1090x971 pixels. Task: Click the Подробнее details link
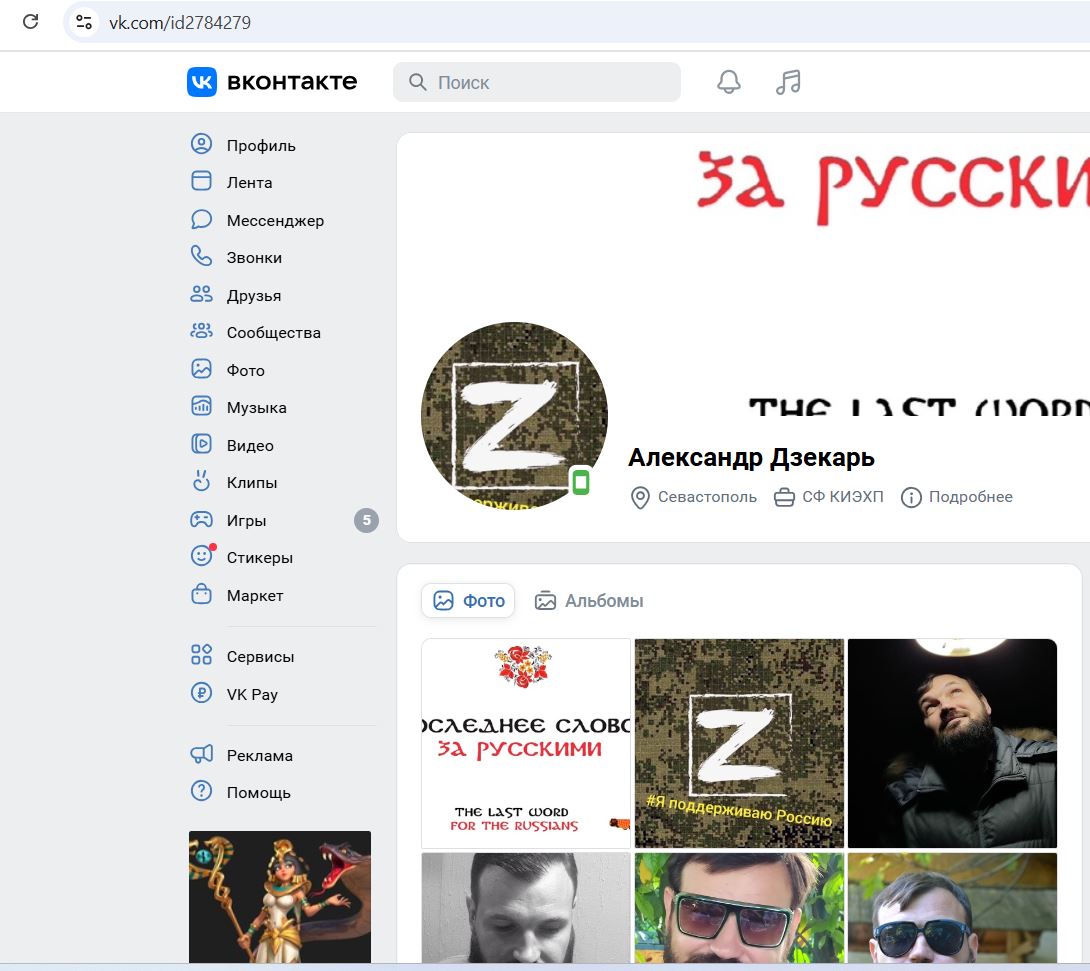[x=970, y=497]
